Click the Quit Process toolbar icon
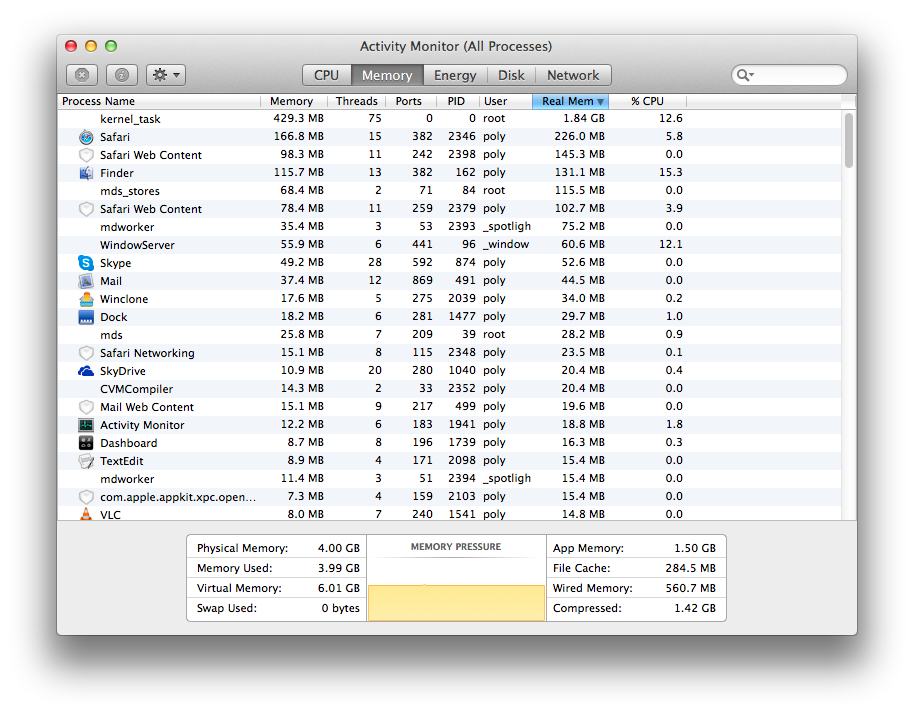This screenshot has width=914, height=714. (82, 75)
